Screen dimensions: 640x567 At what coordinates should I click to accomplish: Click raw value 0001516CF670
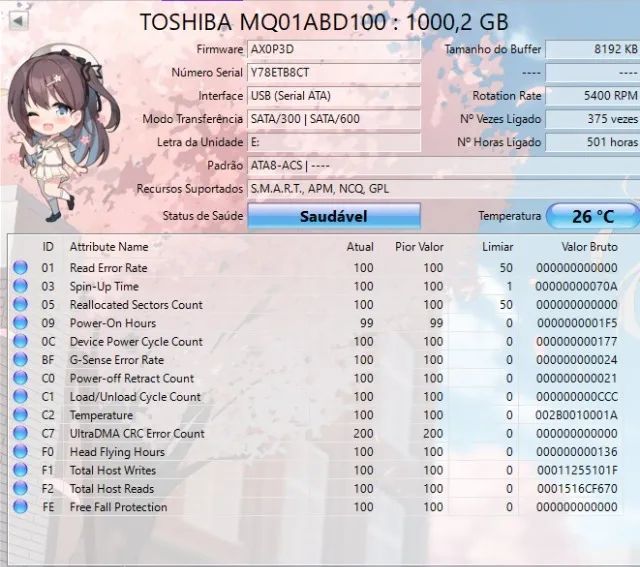point(577,489)
